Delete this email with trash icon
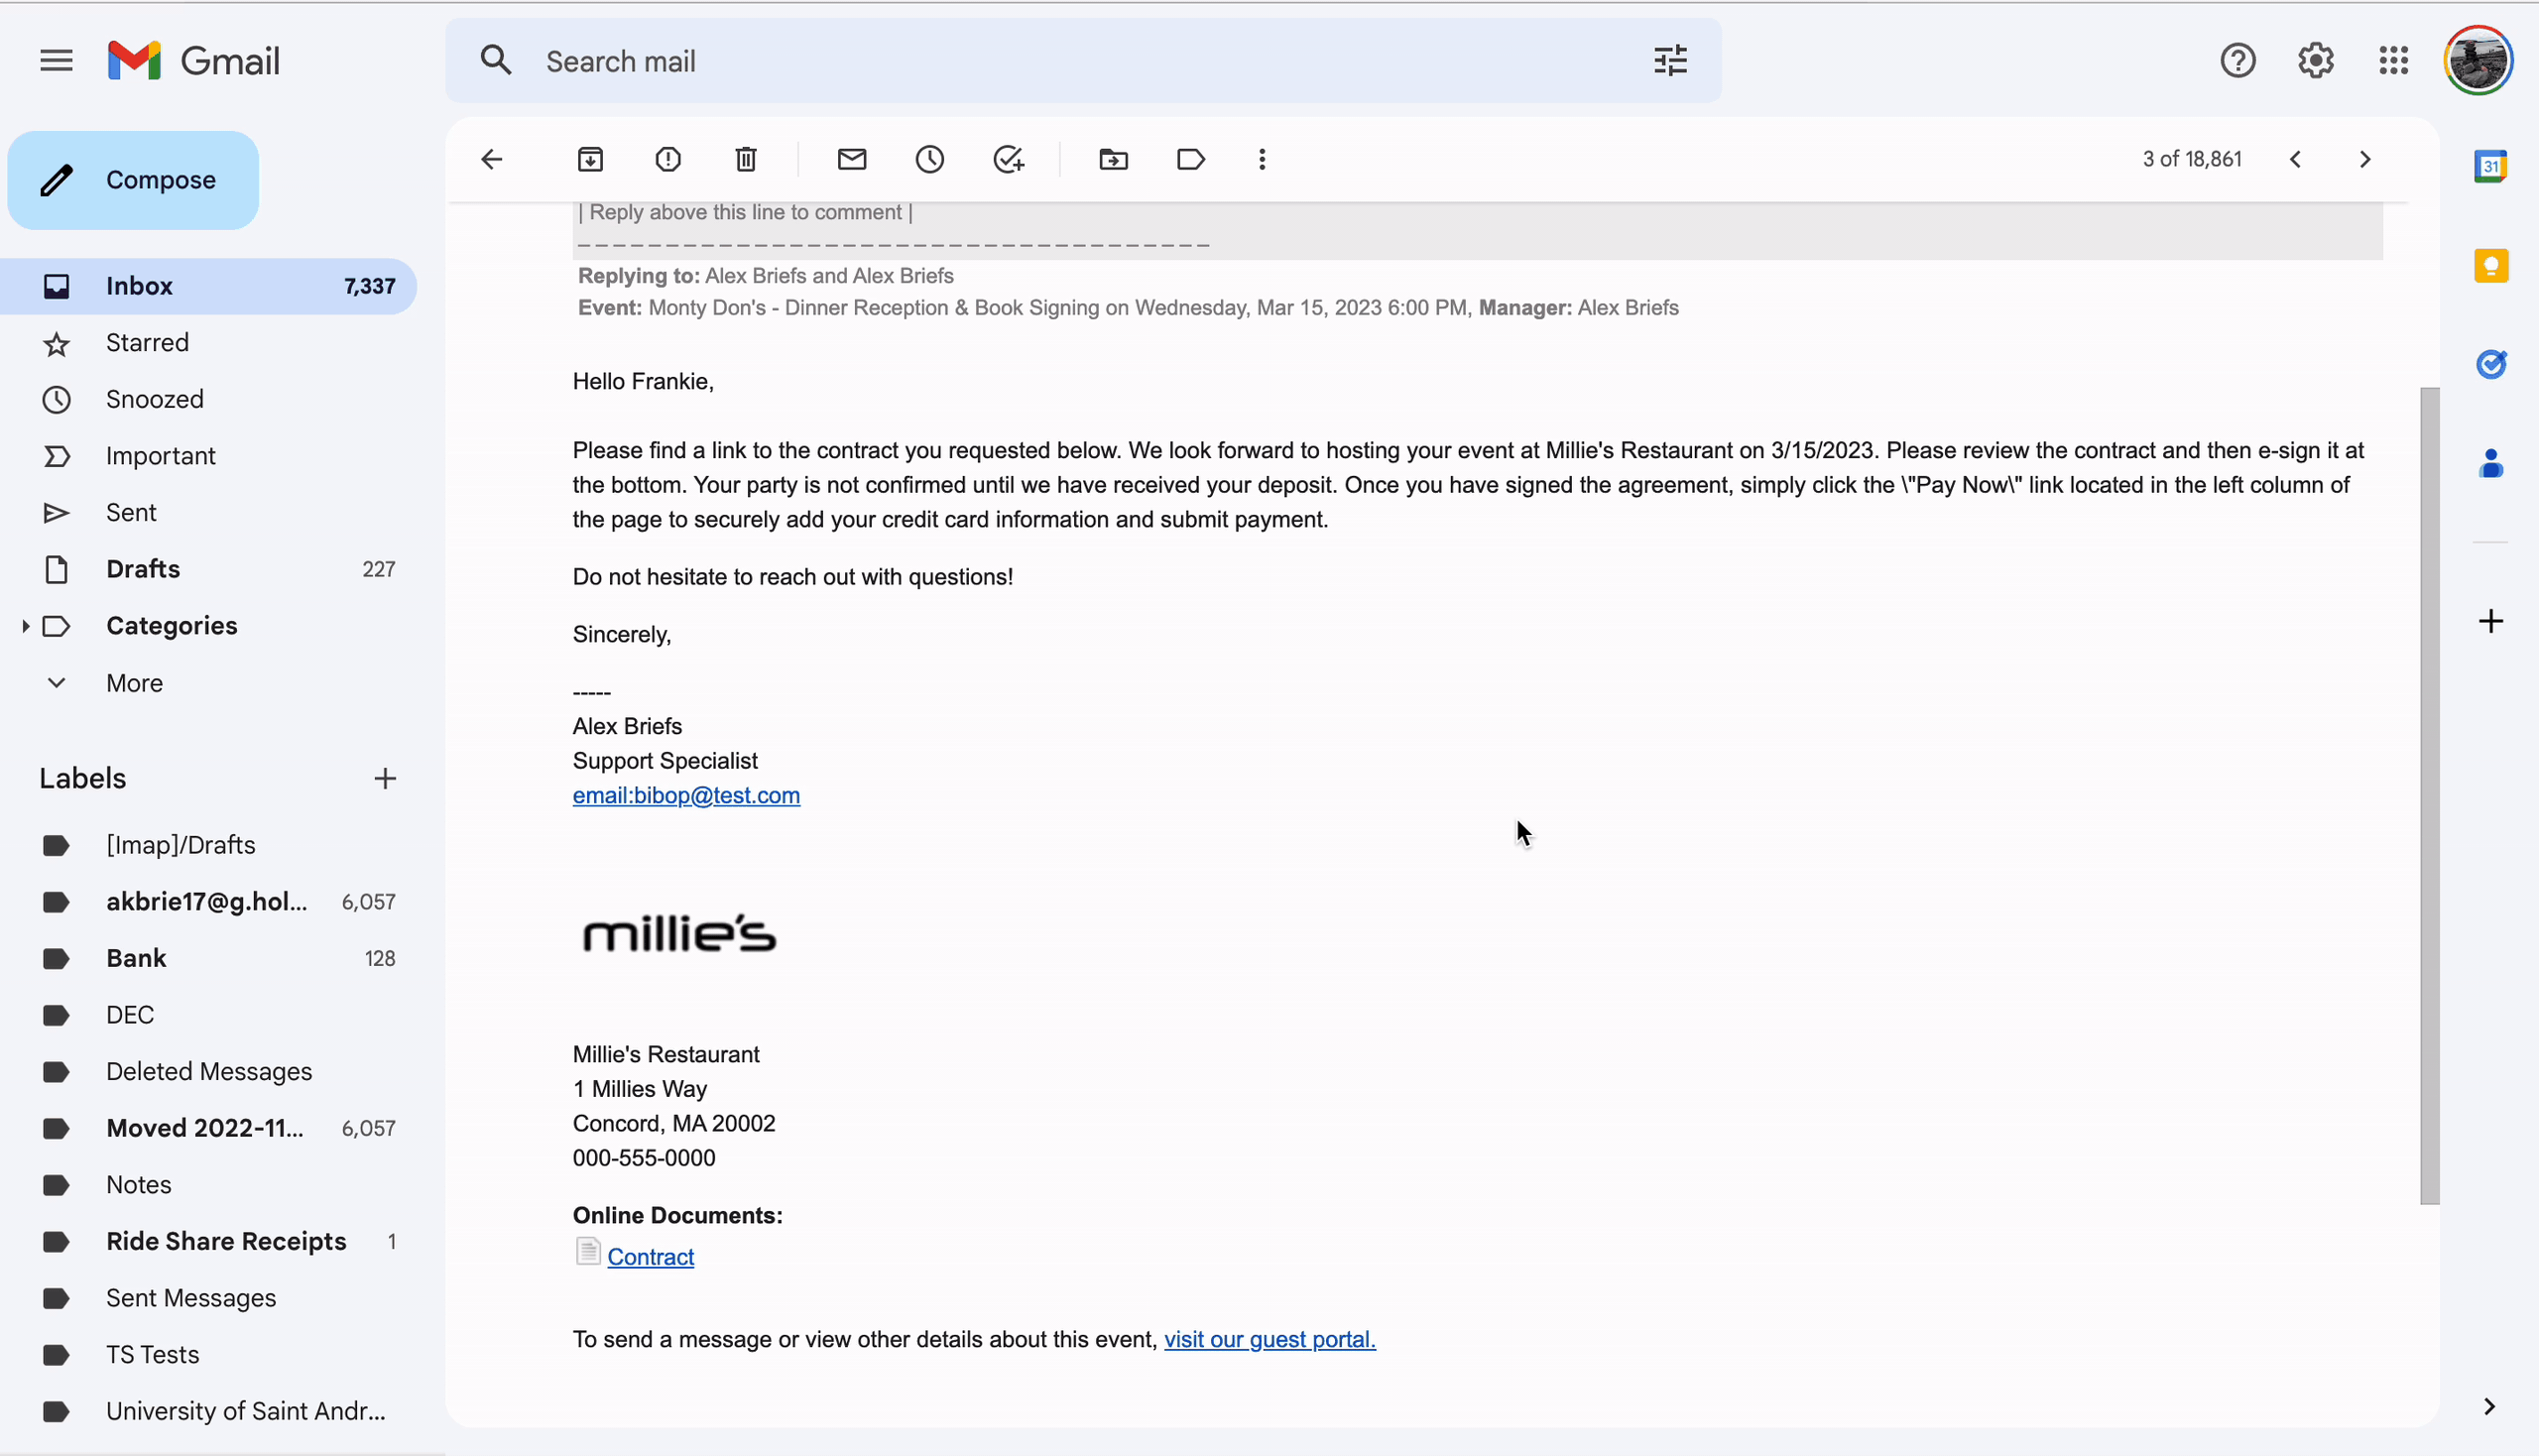Viewport: 2539px width, 1456px height. [x=746, y=159]
